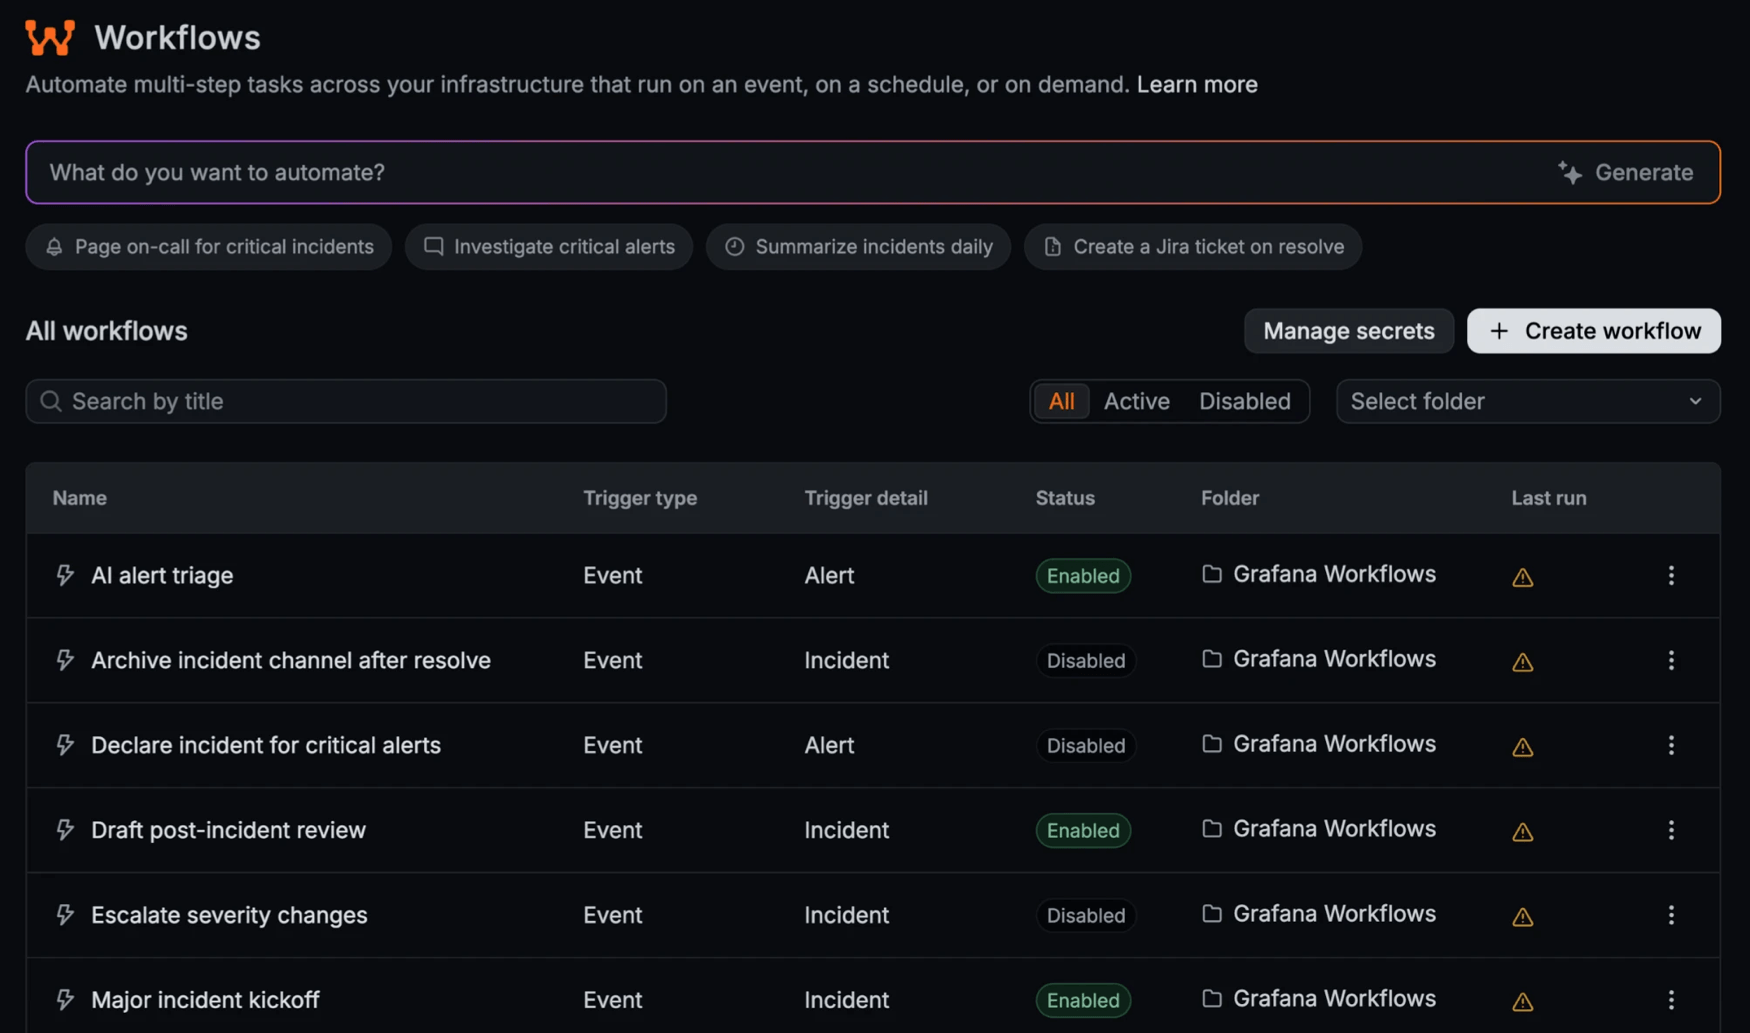This screenshot has width=1750, height=1033.
Task: Click folder icon in Escalate severity changes row
Action: coord(1212,914)
